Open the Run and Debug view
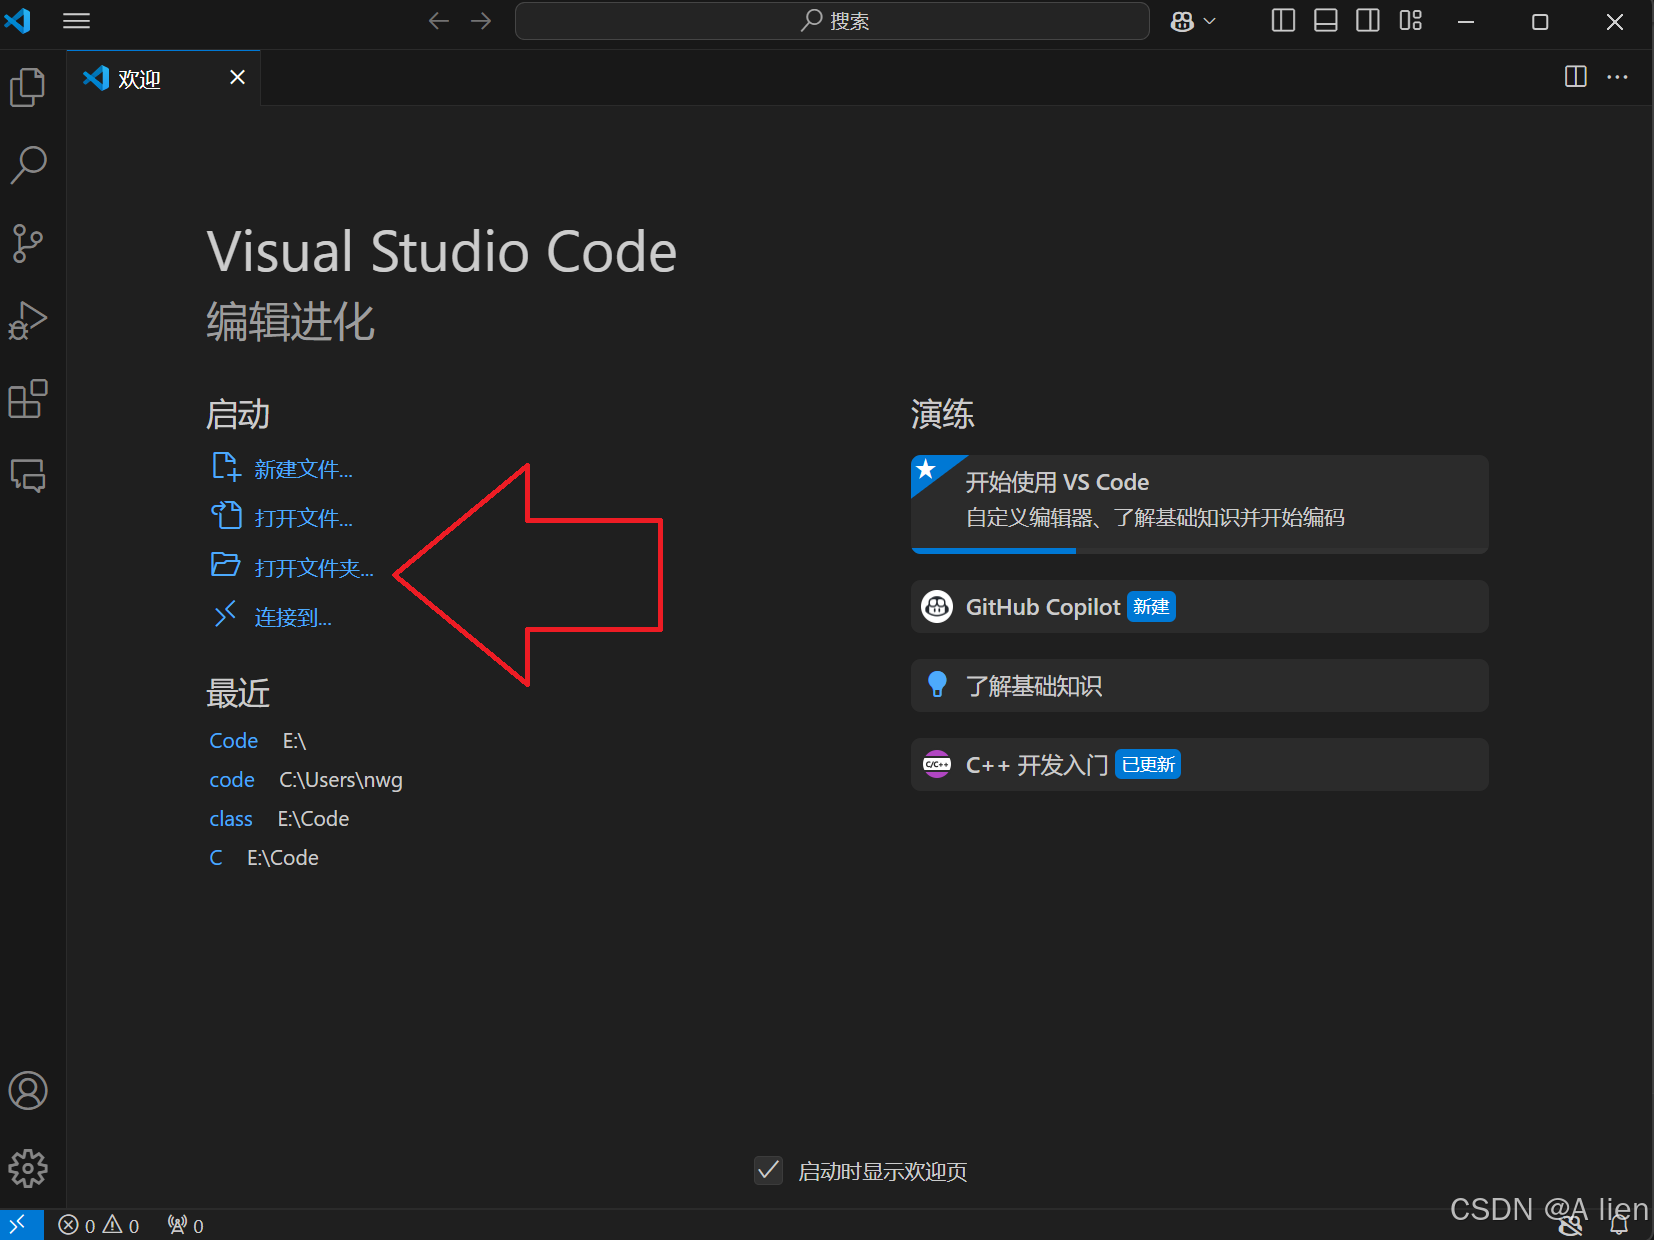Viewport: 1654px width, 1240px height. (28, 321)
